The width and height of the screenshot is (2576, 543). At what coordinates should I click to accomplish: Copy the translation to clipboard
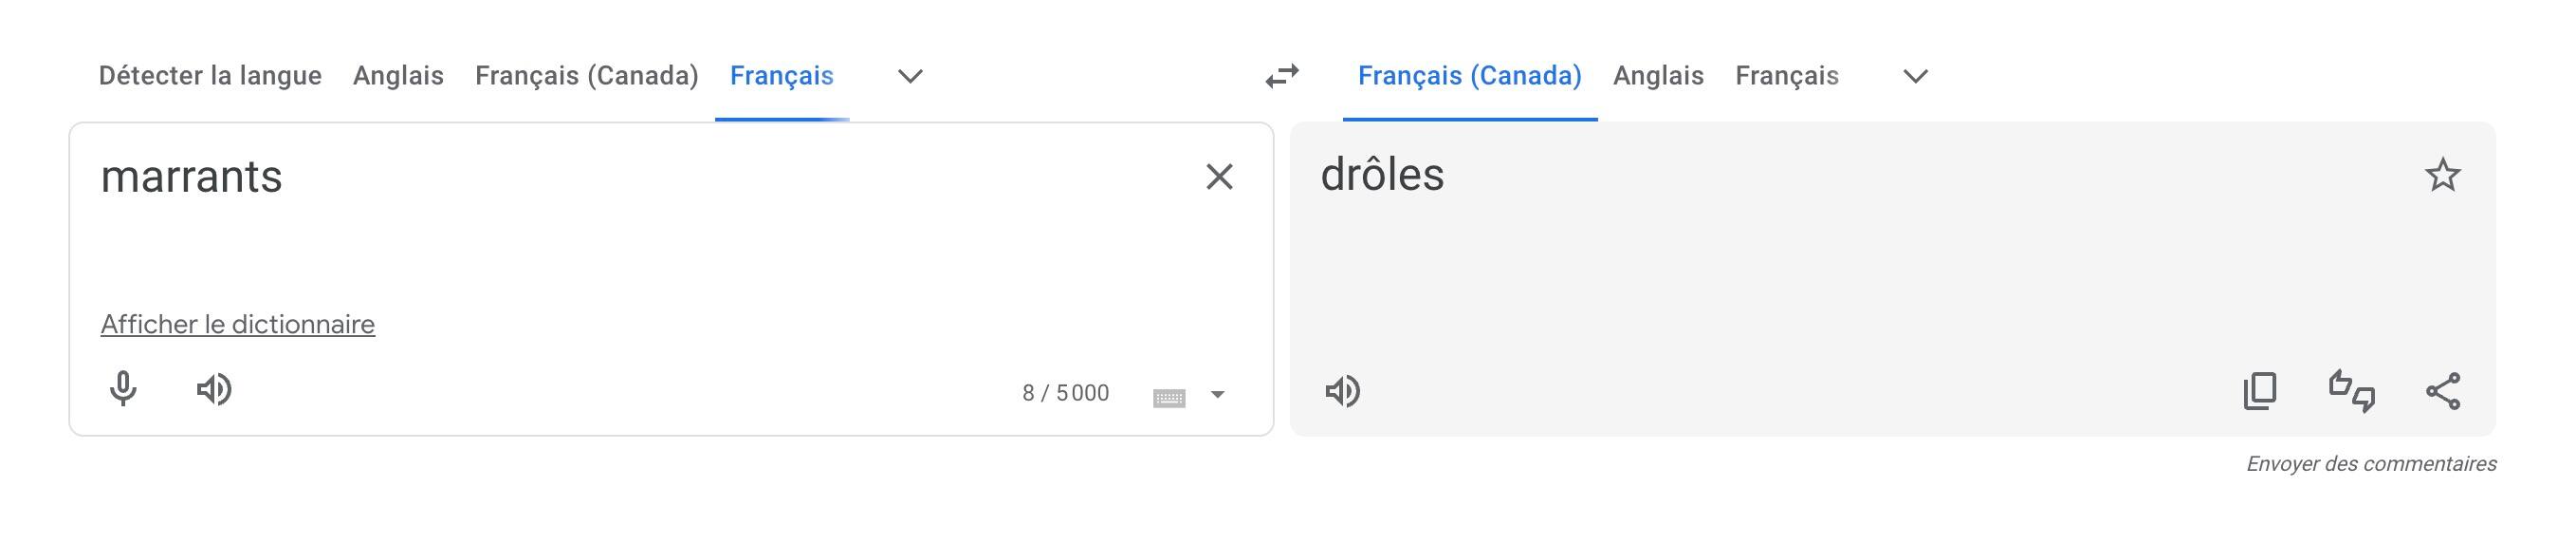coord(2260,391)
